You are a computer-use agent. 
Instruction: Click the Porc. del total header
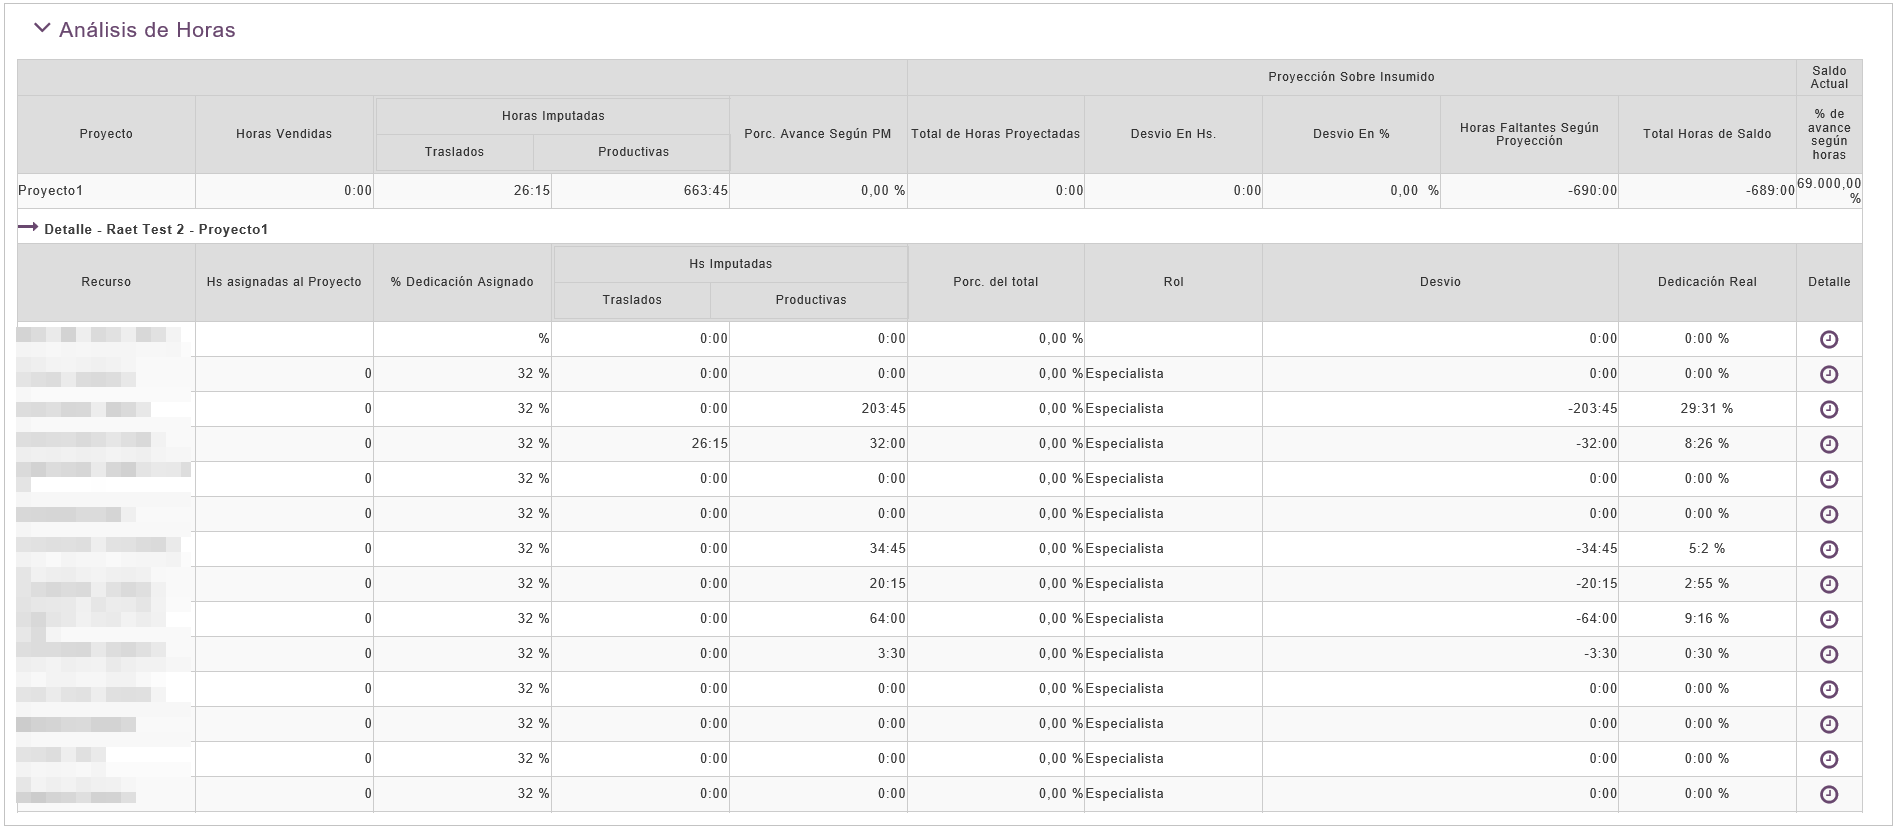(x=995, y=282)
